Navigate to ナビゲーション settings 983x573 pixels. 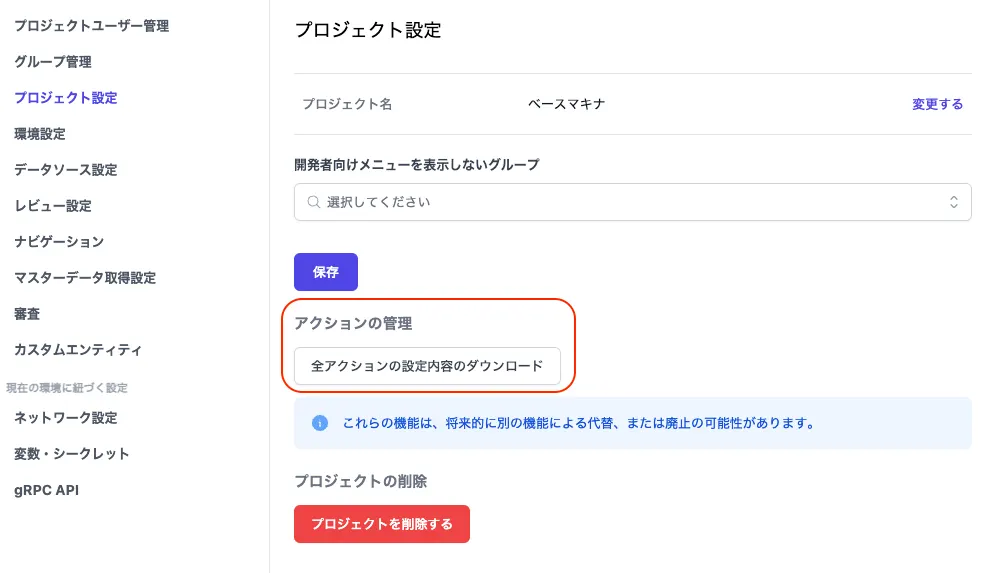[59, 241]
